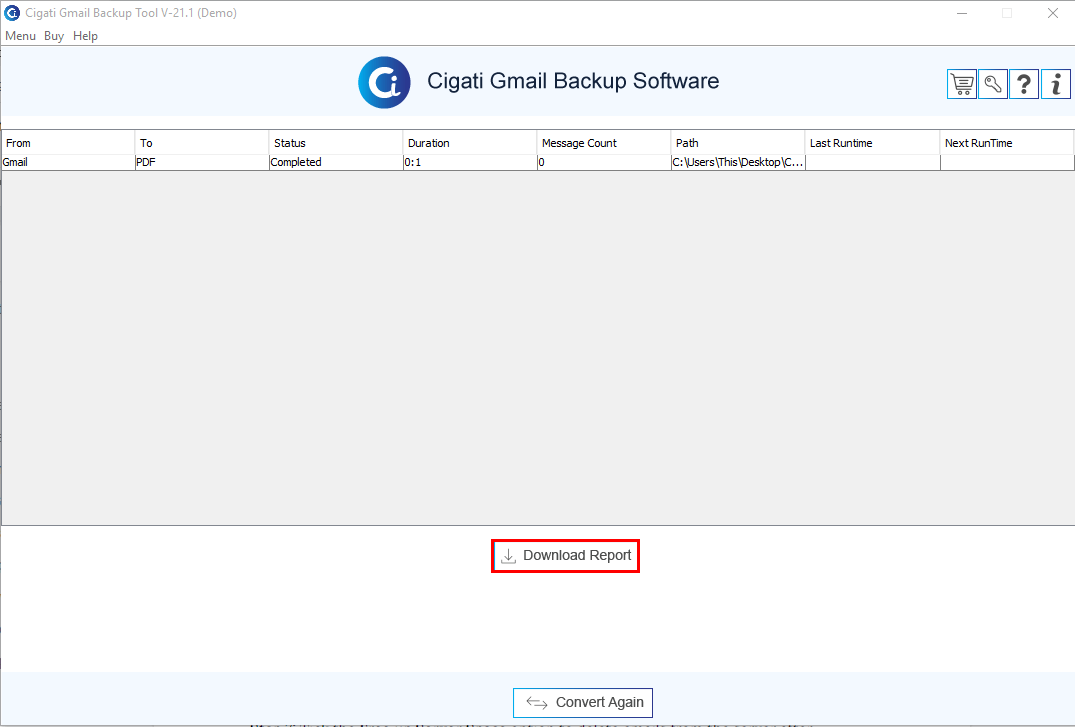Viewport: 1075px width, 727px height.
Task: Minimize the Cigati Gmail Backup window
Action: coord(962,13)
